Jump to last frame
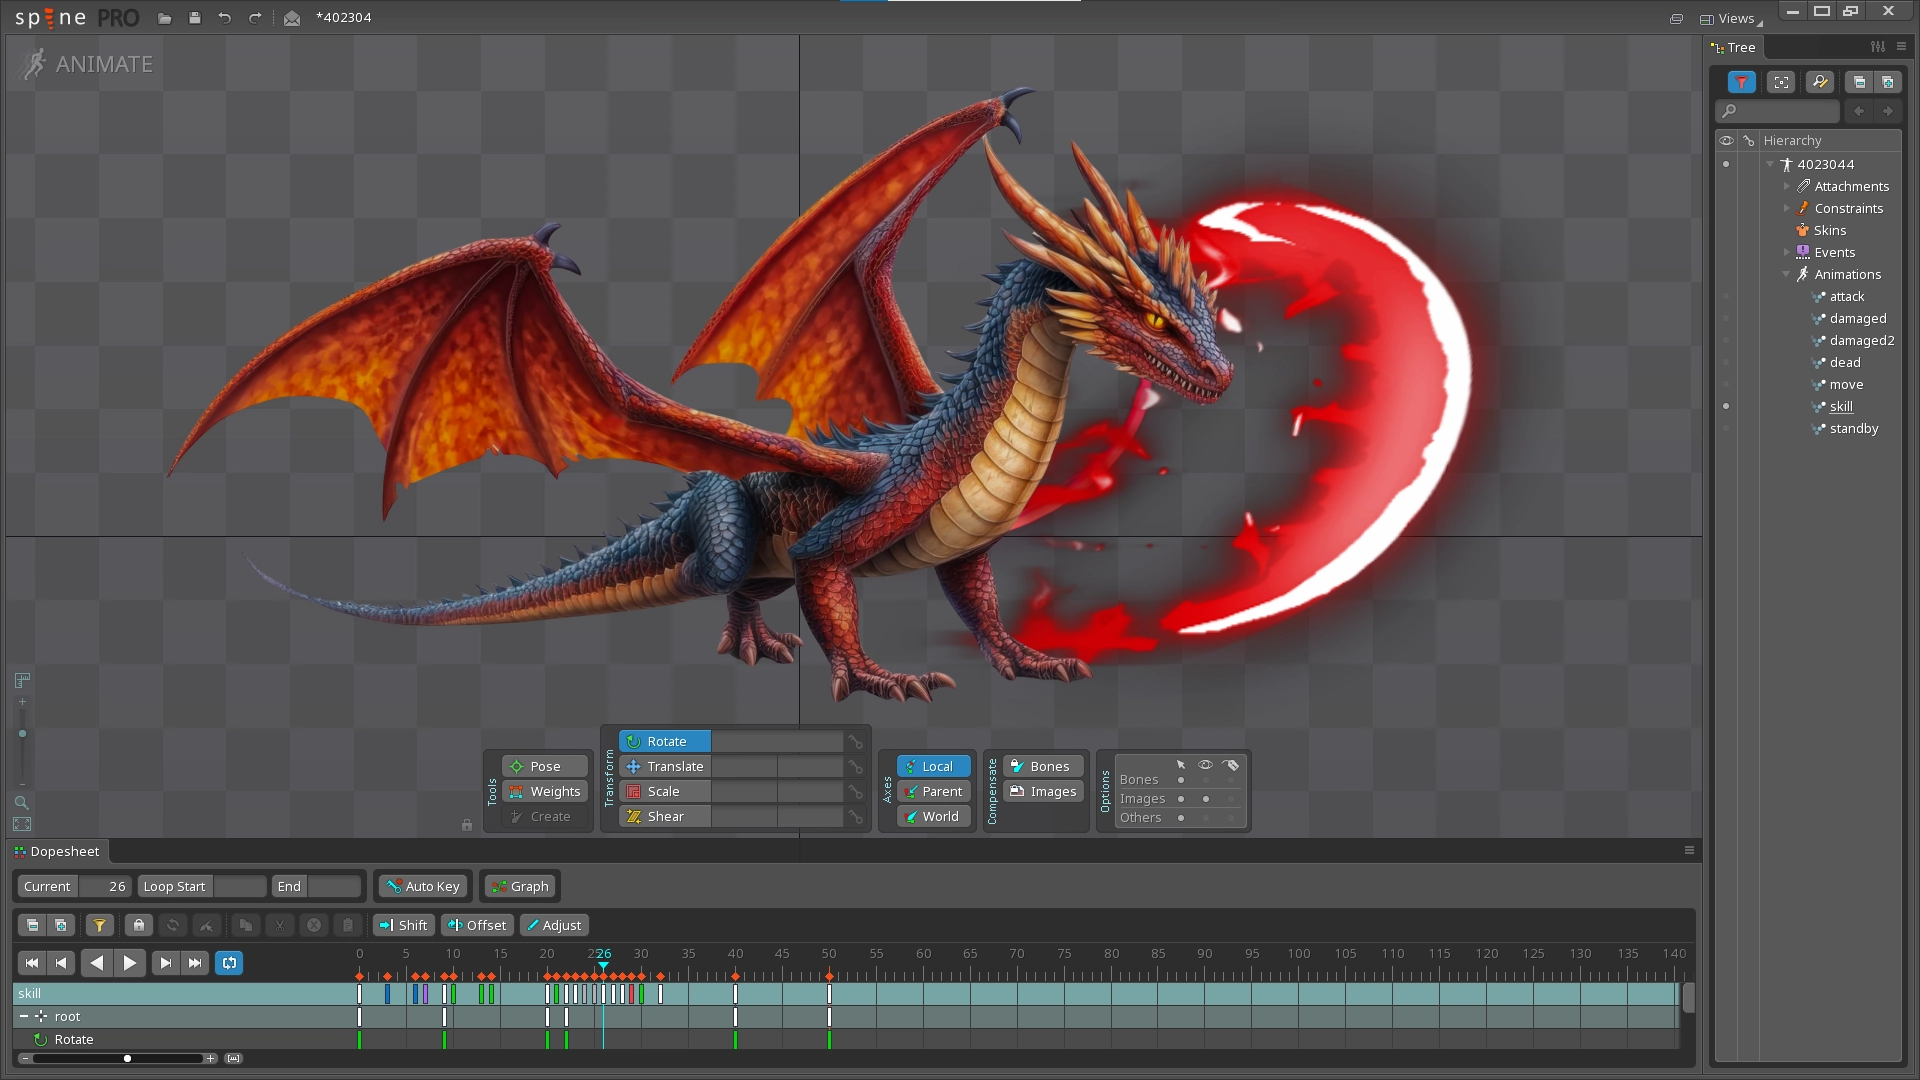 pos(195,963)
